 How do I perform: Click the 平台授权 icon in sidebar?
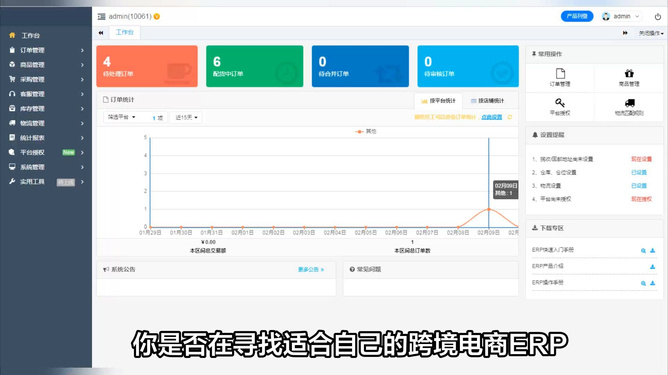(12, 152)
